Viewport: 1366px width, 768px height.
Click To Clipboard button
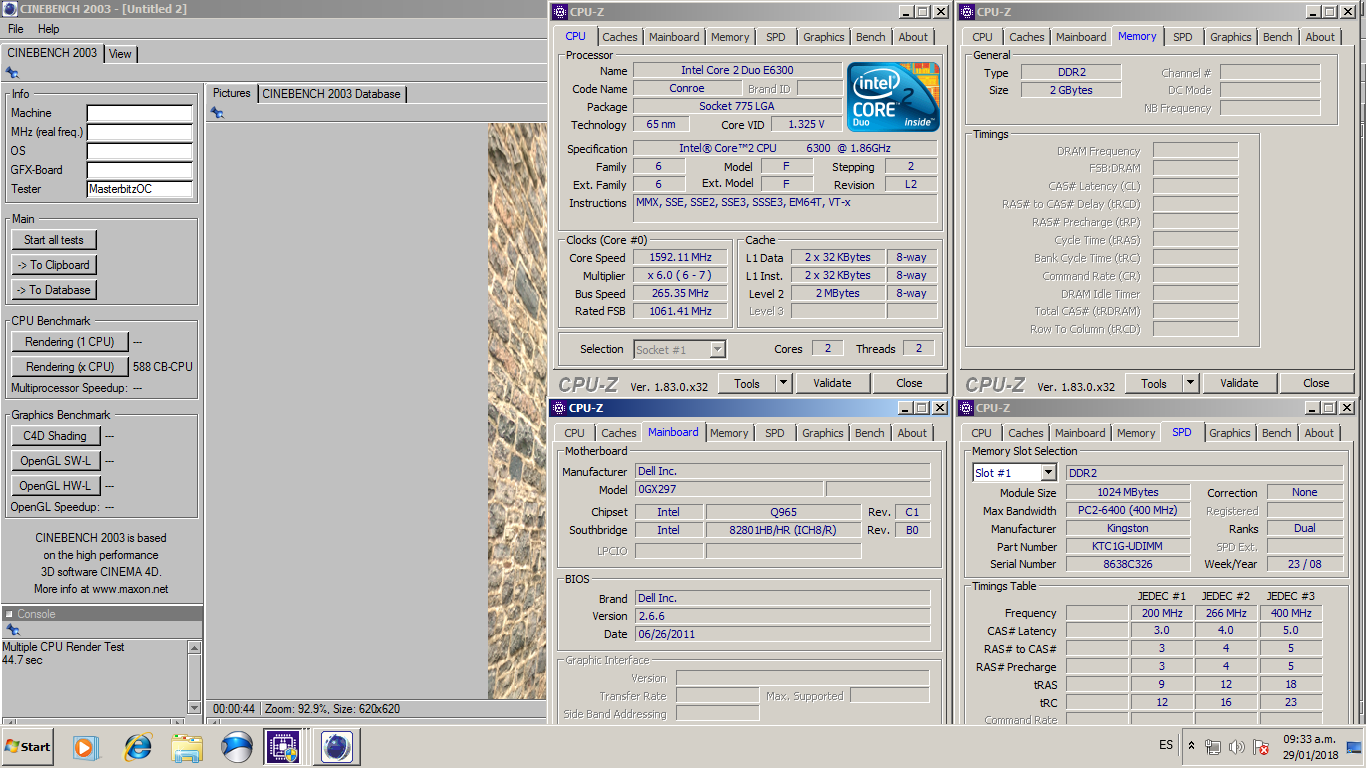[54, 265]
